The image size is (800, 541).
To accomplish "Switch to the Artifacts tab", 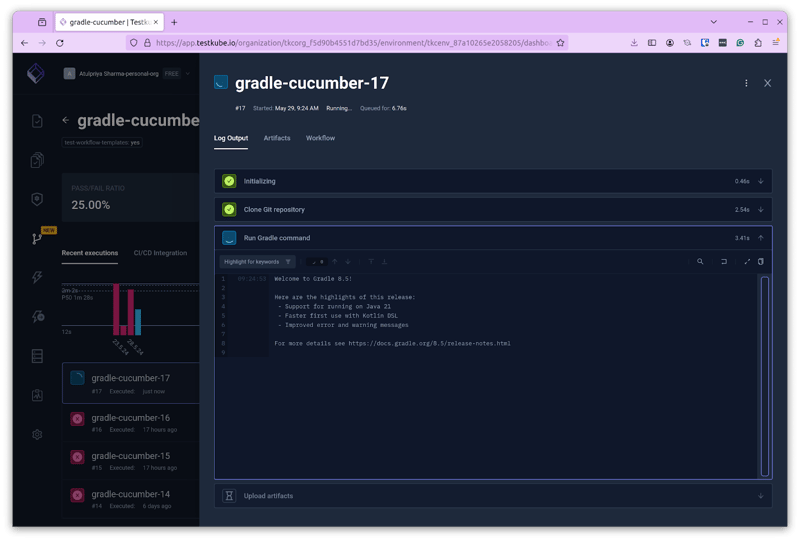I will [x=277, y=138].
